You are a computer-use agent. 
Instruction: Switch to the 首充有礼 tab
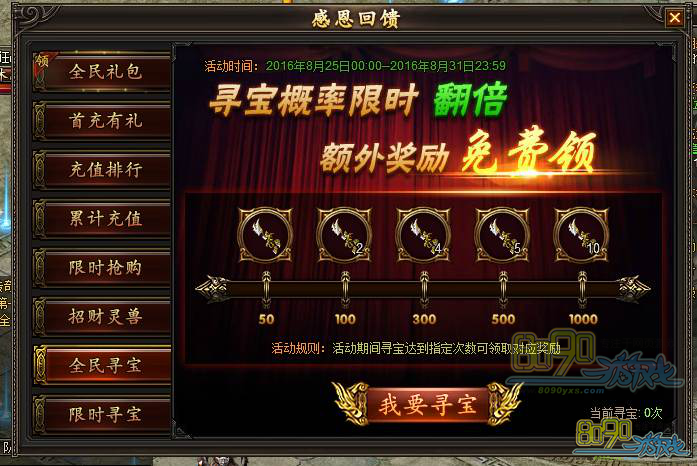click(102, 121)
